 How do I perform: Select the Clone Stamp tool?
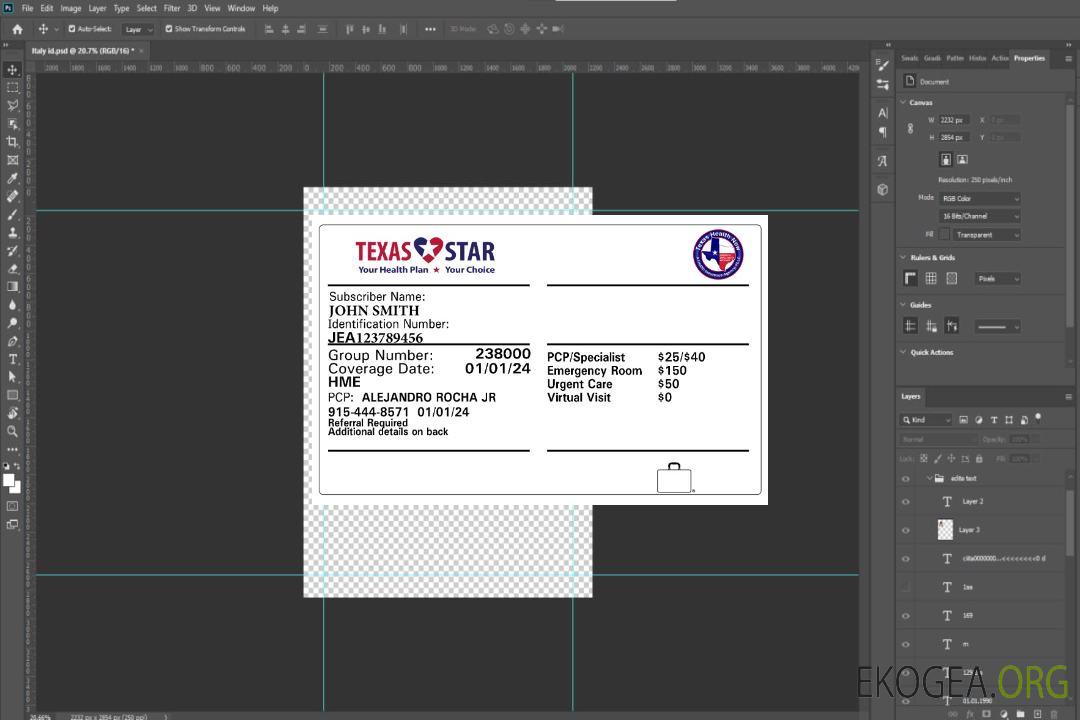click(x=12, y=232)
